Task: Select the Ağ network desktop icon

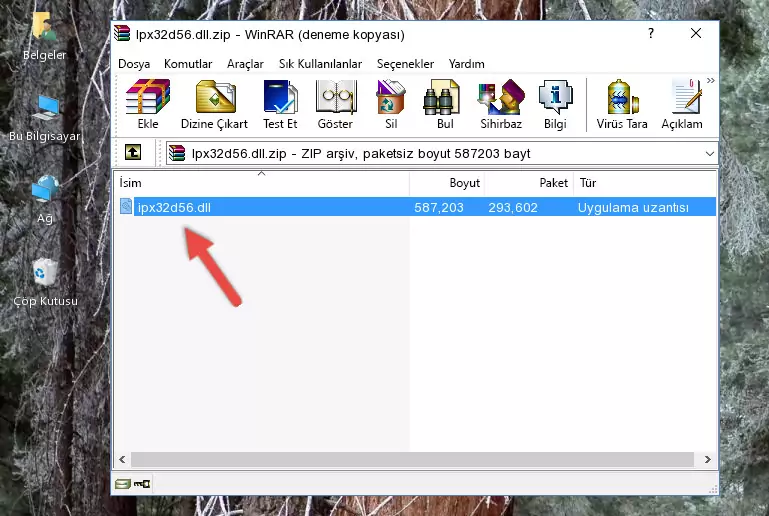Action: pos(45,200)
